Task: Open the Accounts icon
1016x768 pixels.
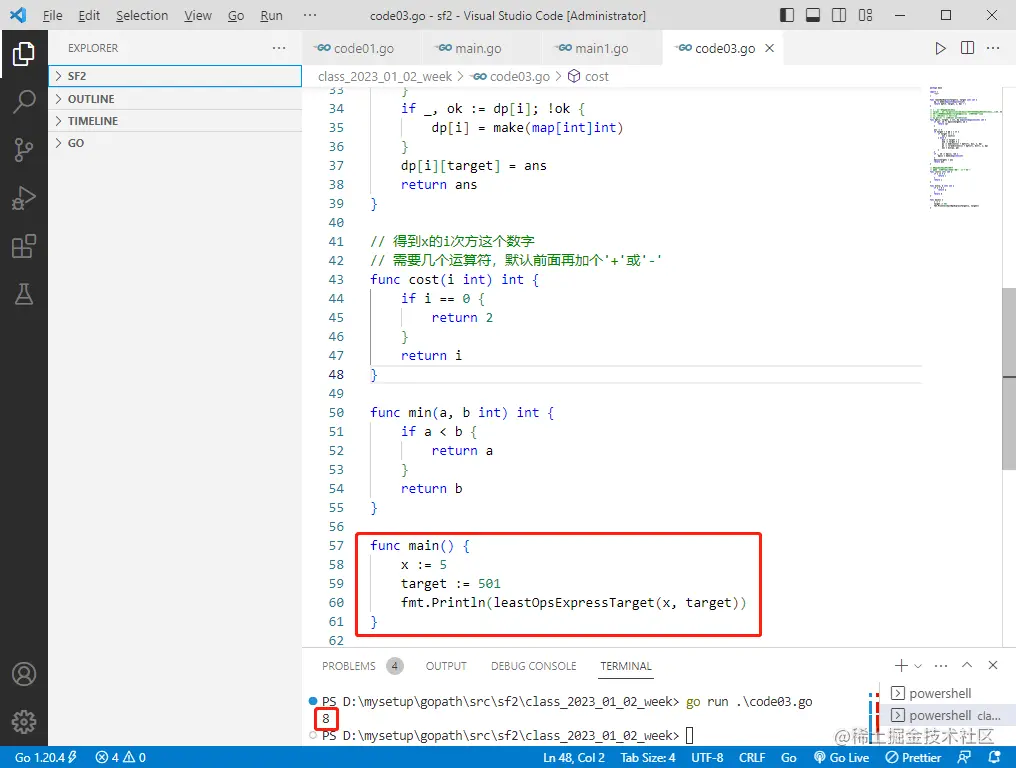Action: (x=23, y=674)
